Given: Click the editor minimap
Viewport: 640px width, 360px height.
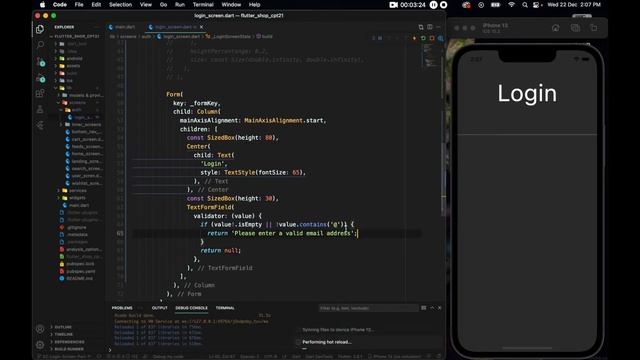Looking at the screenshot, I should (430, 55).
